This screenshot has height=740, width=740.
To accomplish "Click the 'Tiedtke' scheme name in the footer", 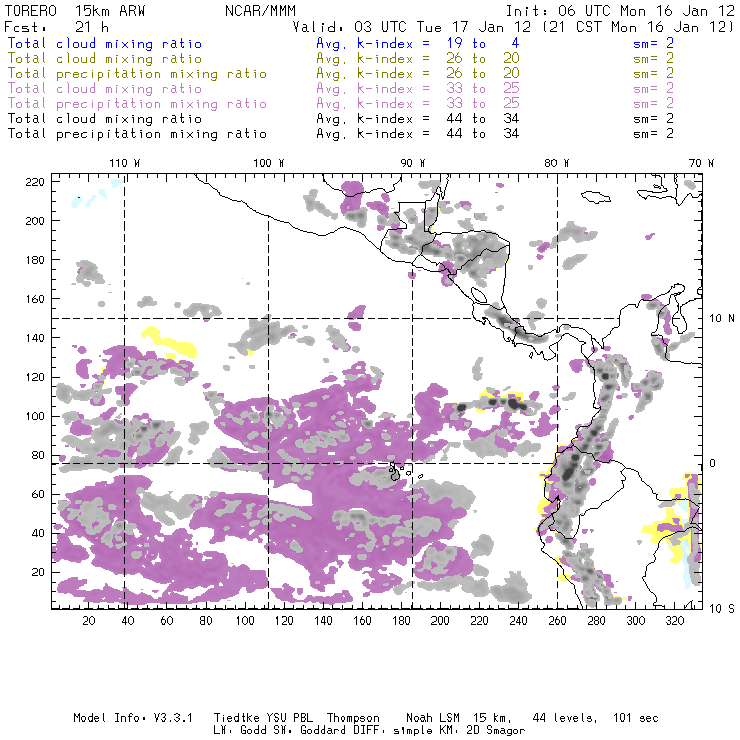I will click(237, 718).
